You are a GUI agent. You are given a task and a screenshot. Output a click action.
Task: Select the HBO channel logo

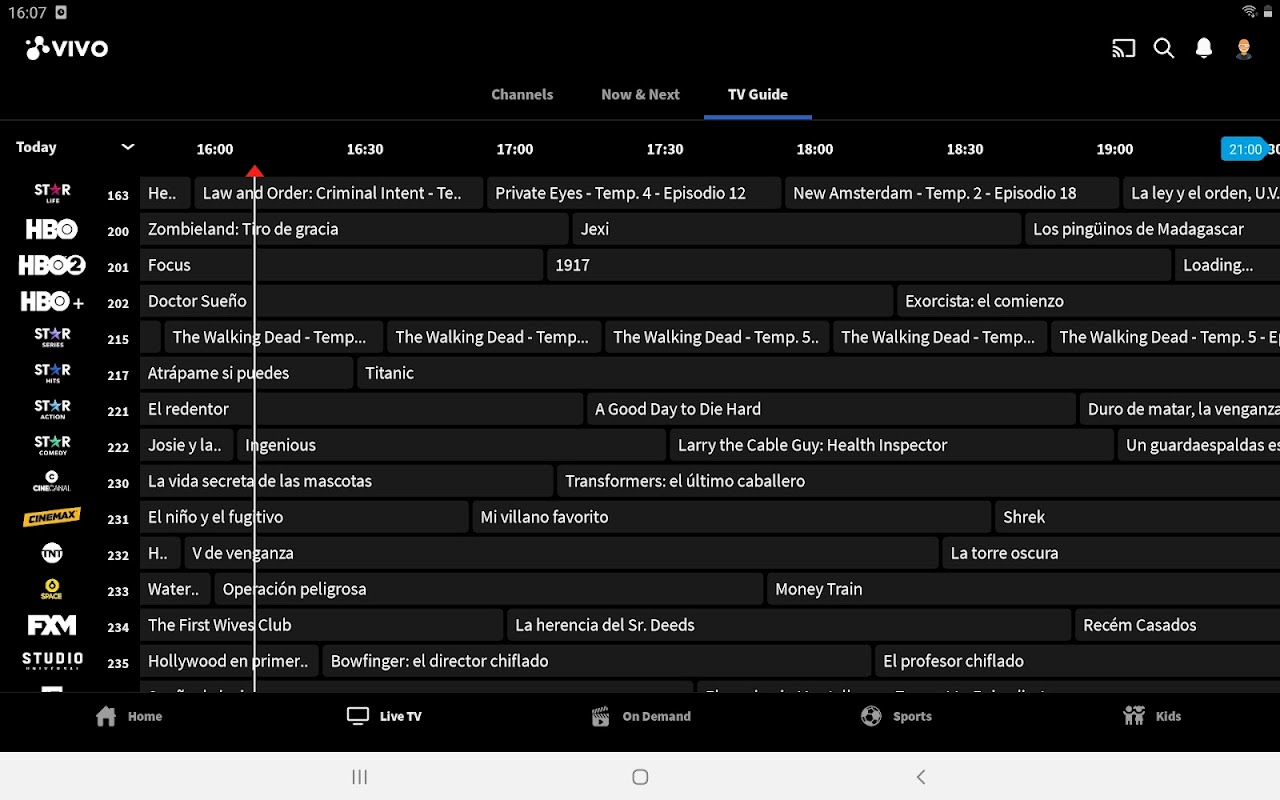52,229
